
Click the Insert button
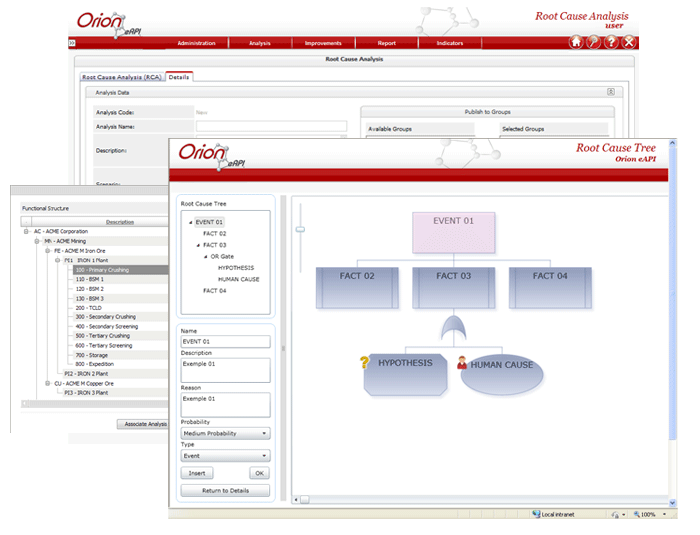tap(197, 473)
